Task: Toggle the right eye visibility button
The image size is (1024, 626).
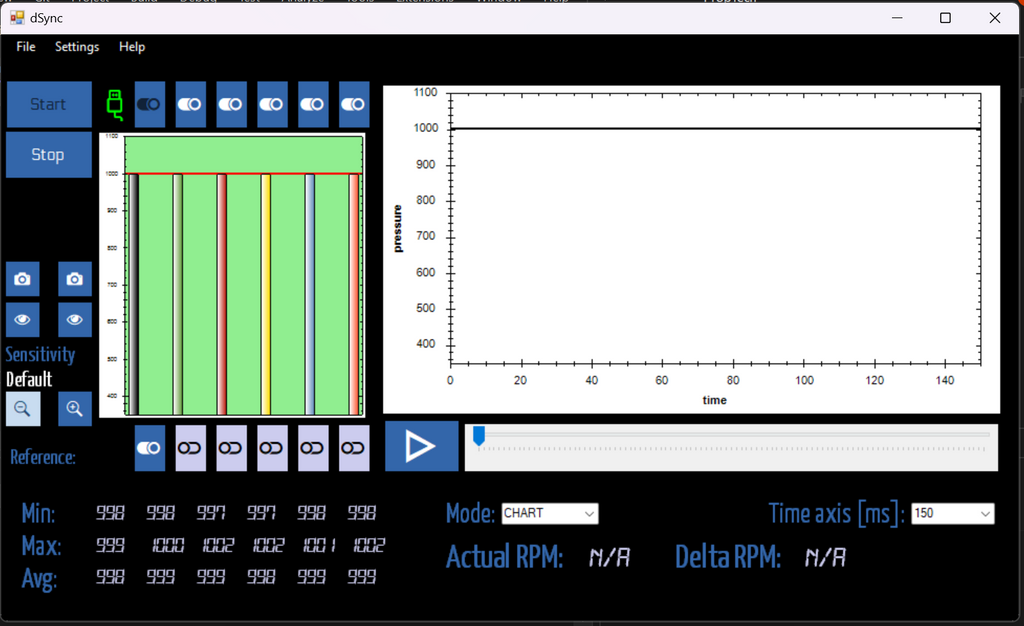Action: [74, 320]
